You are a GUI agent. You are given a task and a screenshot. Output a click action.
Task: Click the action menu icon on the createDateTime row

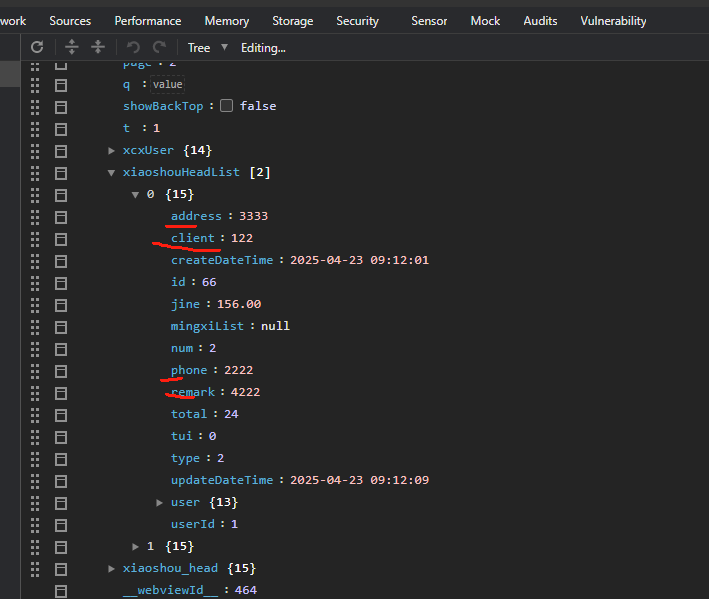pos(61,261)
